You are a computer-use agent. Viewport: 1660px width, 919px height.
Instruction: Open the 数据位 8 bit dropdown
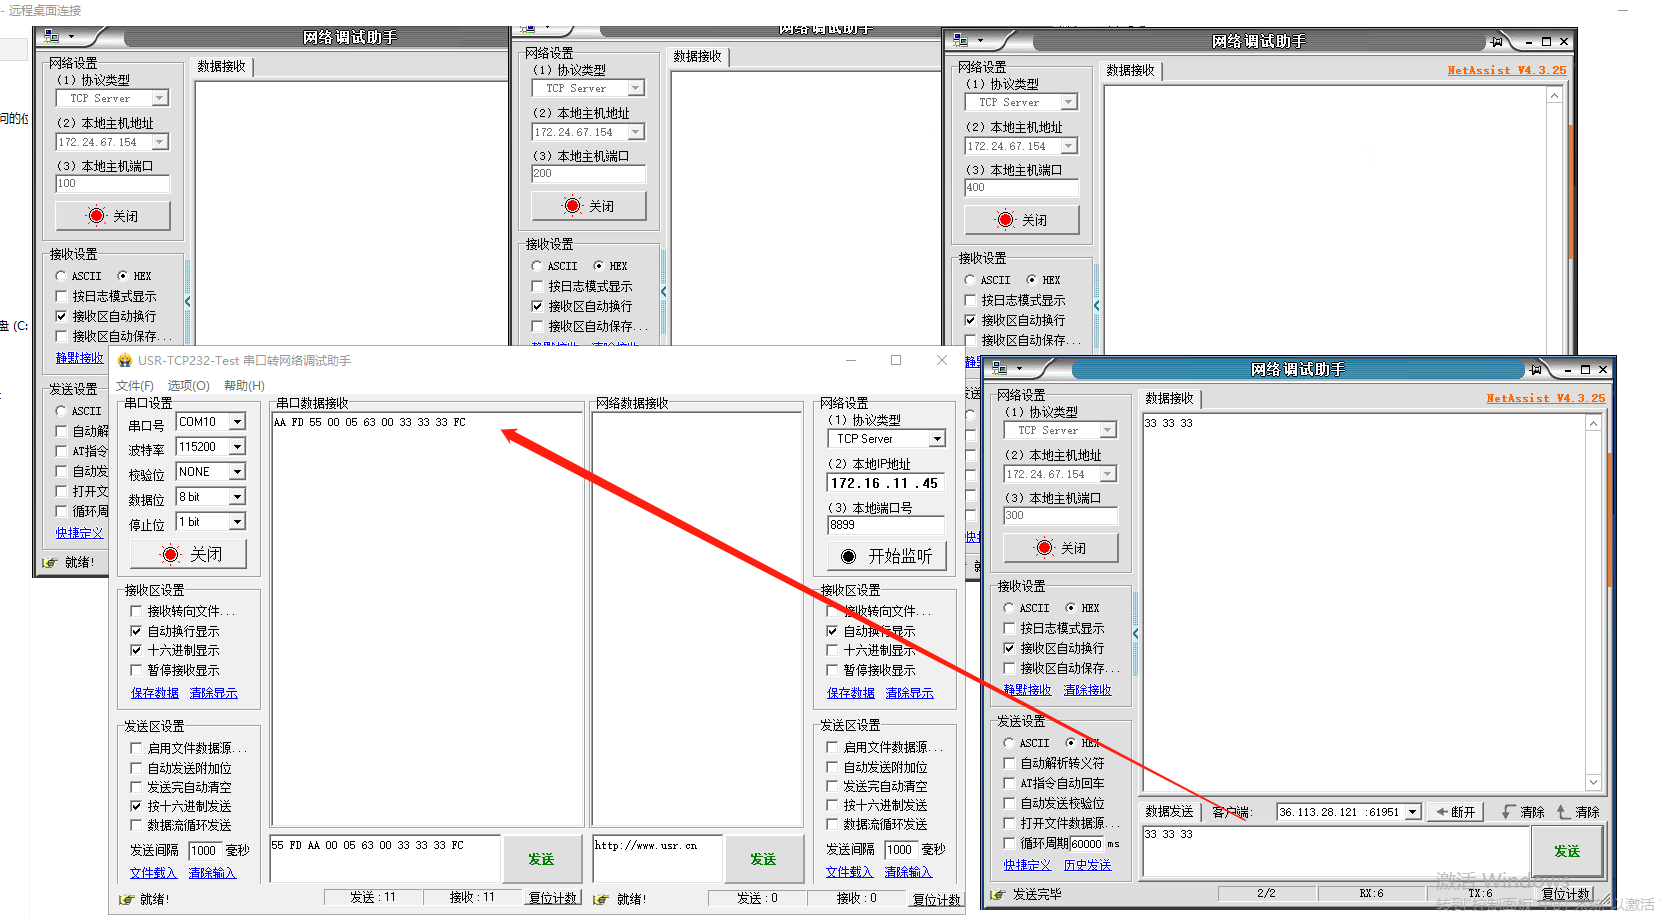(238, 497)
